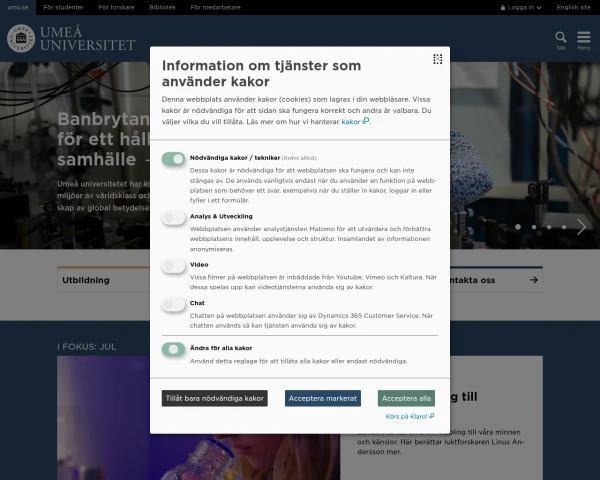Click the Acceptera alla button
This screenshot has height=480, width=600.
pyautogui.click(x=406, y=398)
